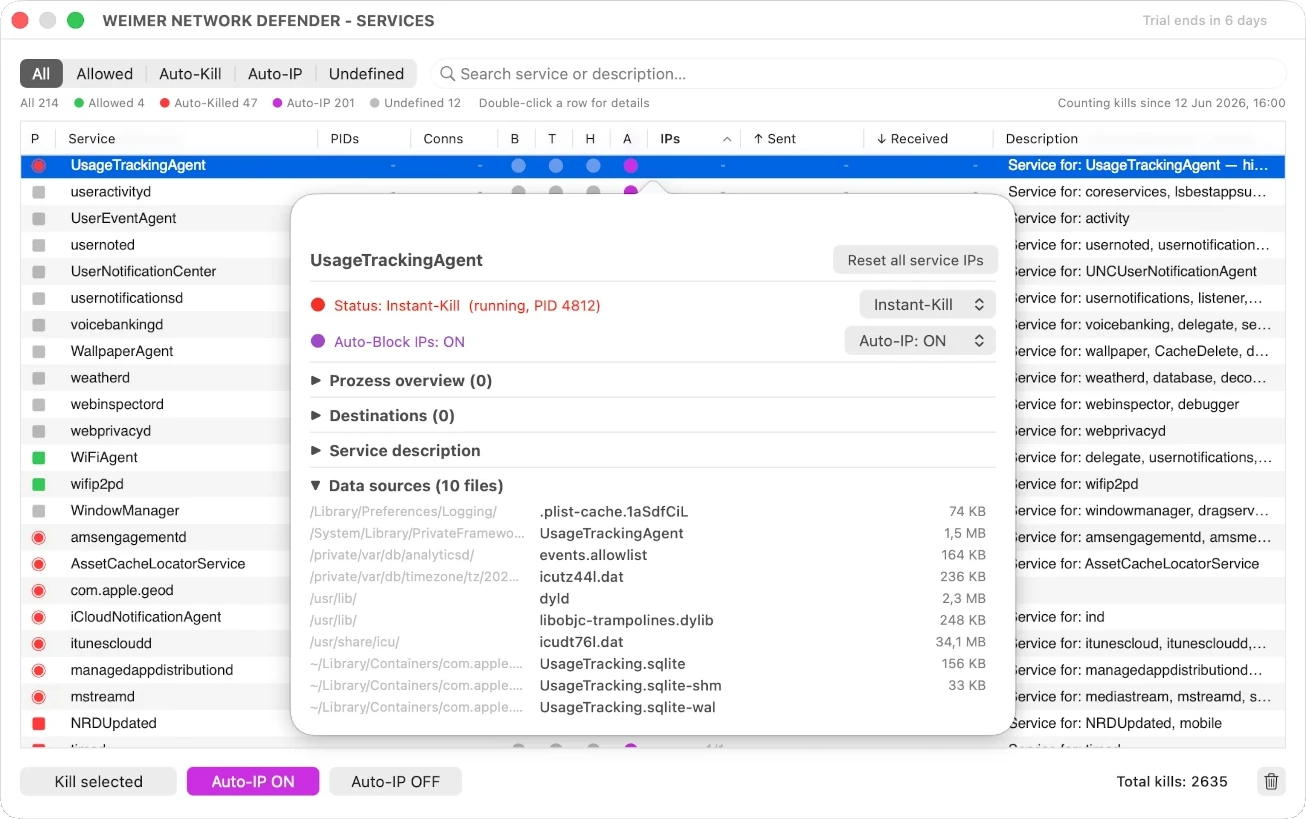
Task: Click the icudt76l.dat file entry
Action: (581, 642)
